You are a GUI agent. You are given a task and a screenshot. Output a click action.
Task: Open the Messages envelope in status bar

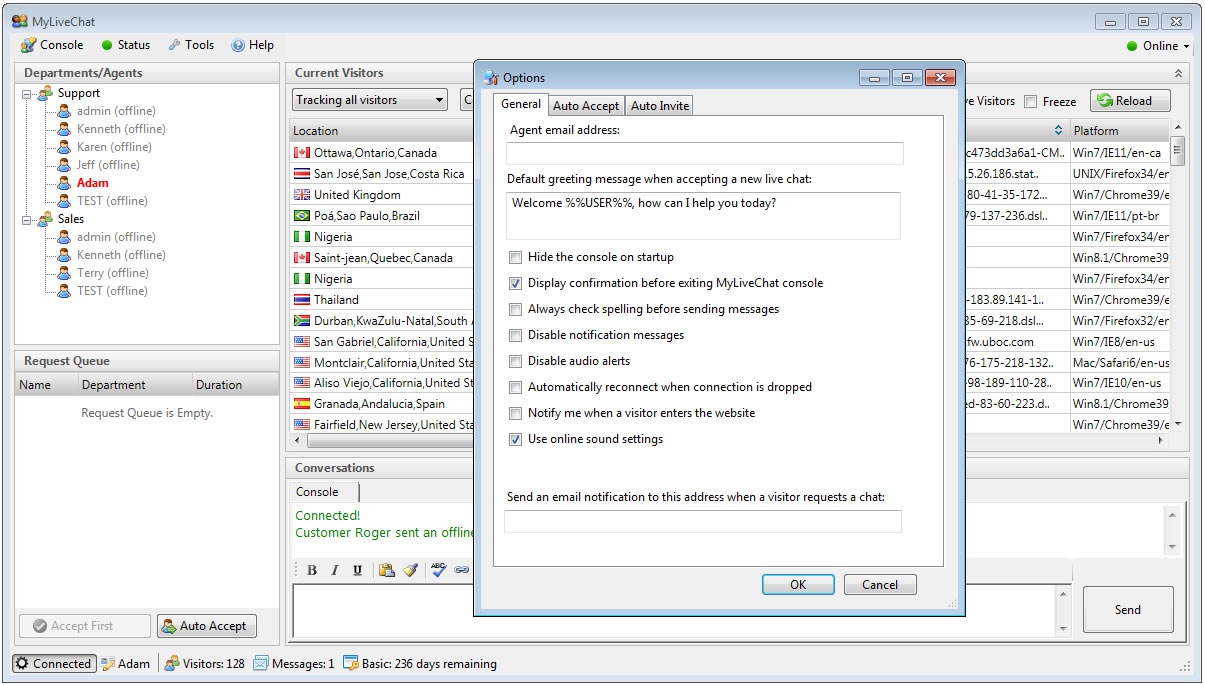coord(261,663)
